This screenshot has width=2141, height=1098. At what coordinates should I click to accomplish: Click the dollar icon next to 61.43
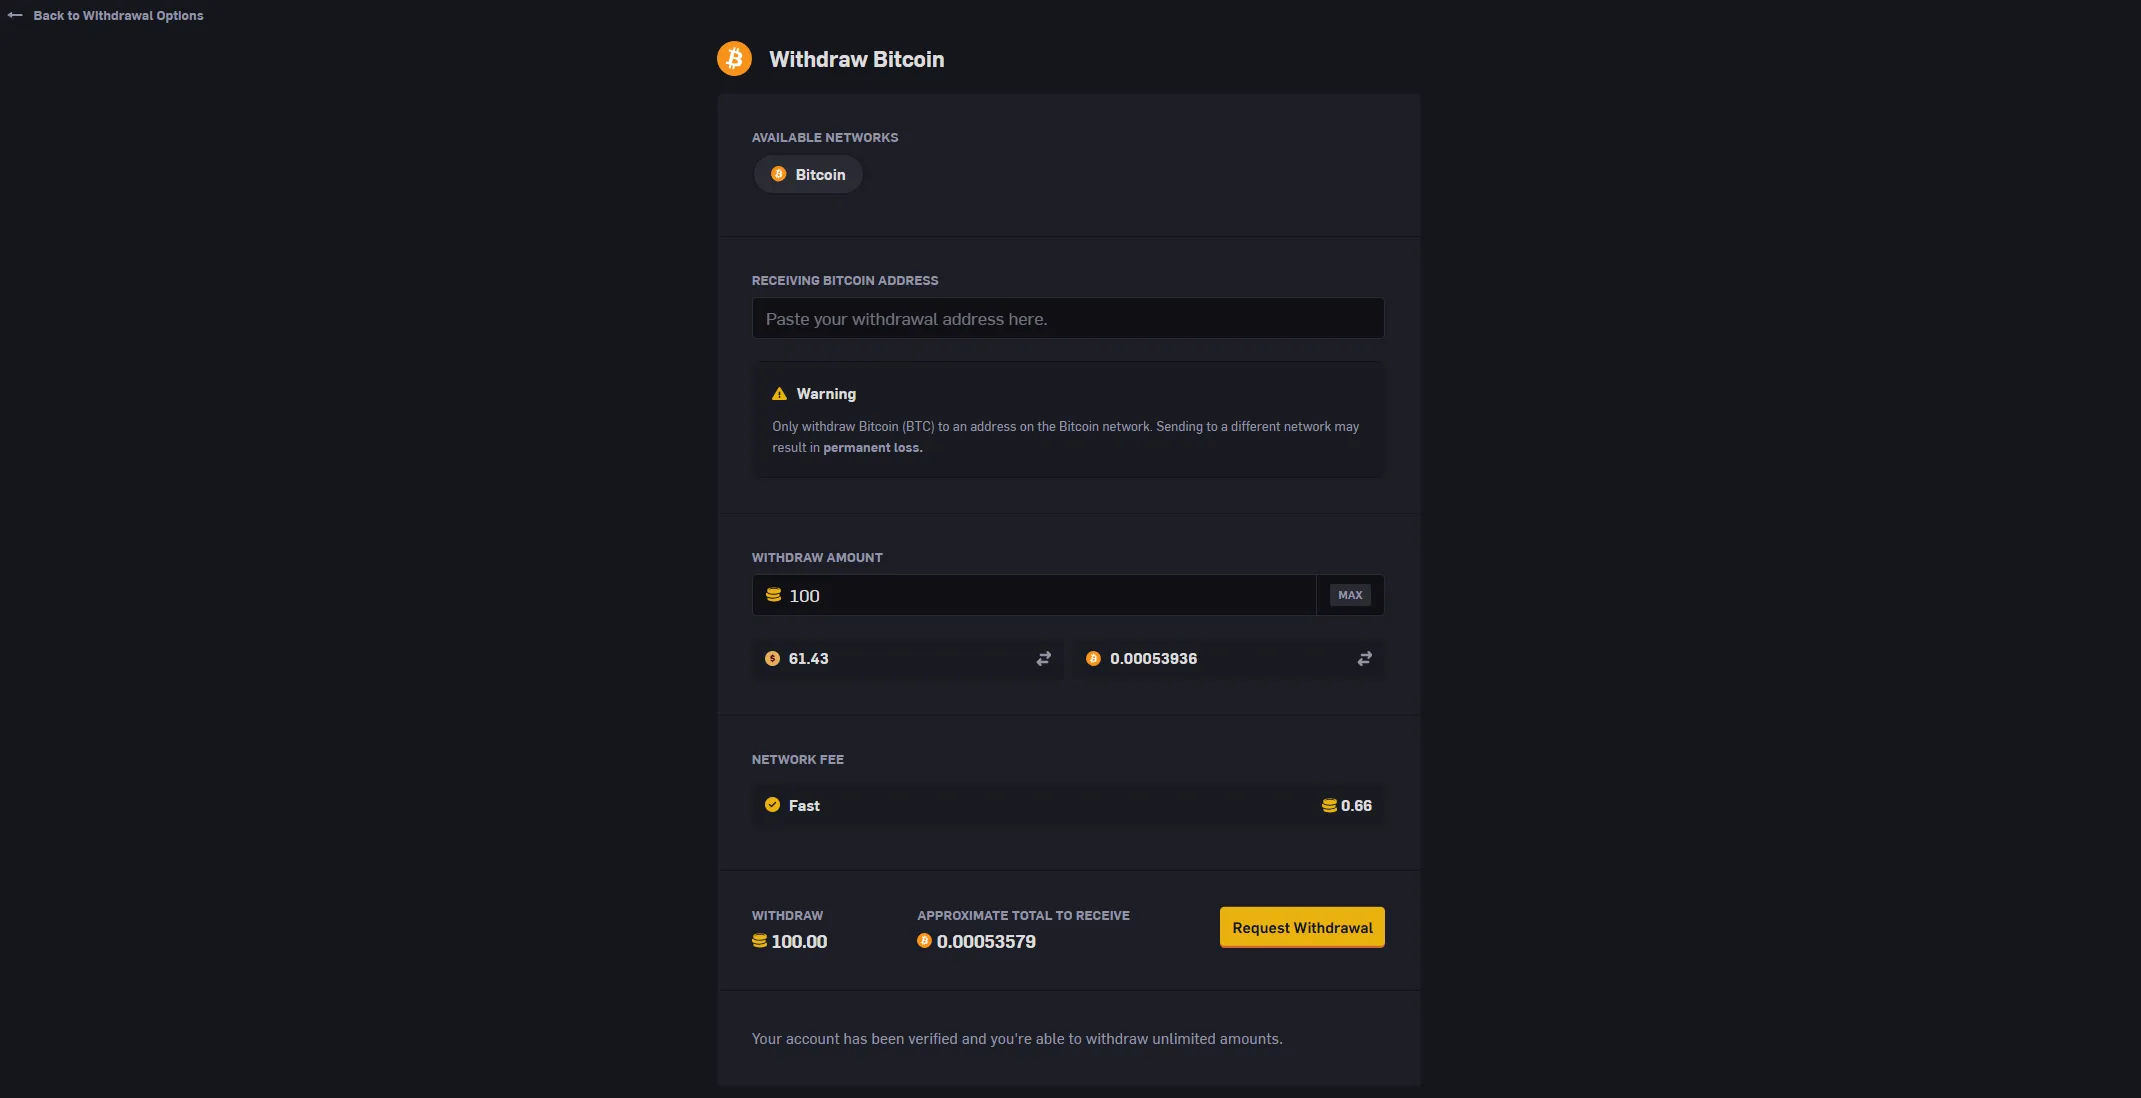pos(771,659)
